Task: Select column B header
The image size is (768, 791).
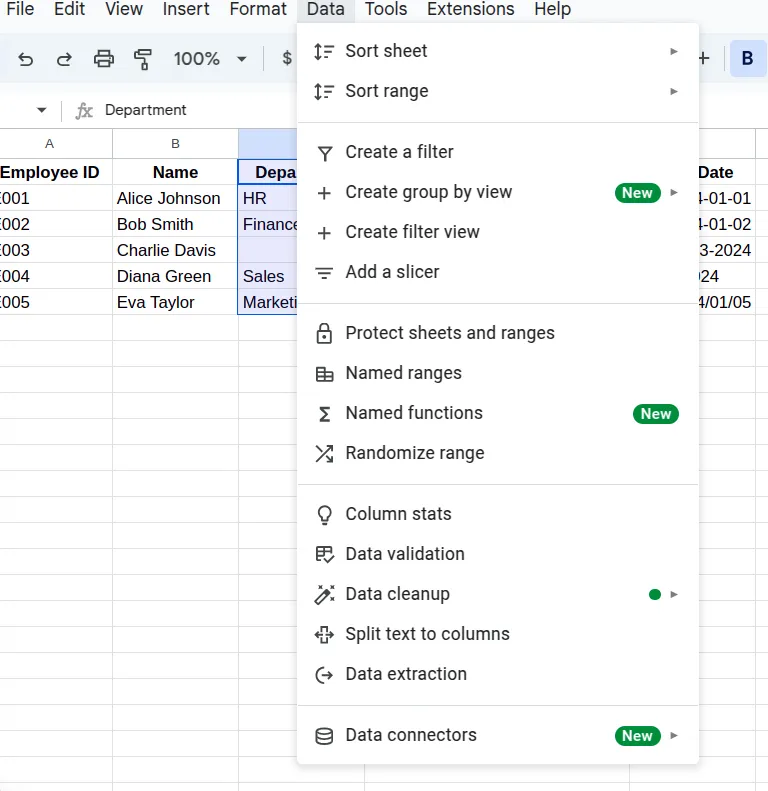Action: tap(175, 144)
